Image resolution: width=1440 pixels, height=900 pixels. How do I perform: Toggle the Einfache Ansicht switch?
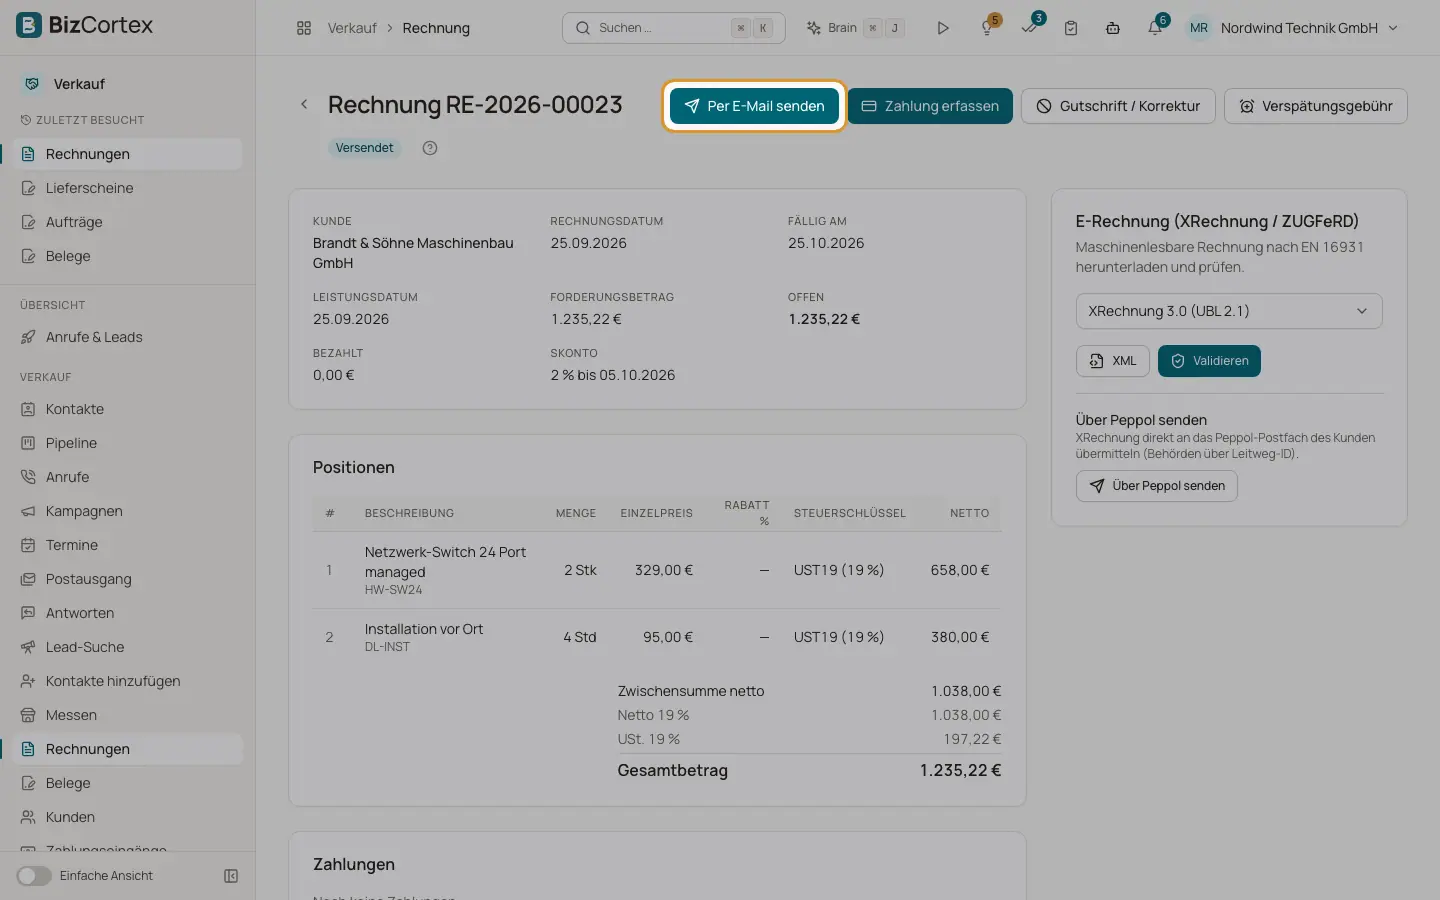tap(34, 876)
